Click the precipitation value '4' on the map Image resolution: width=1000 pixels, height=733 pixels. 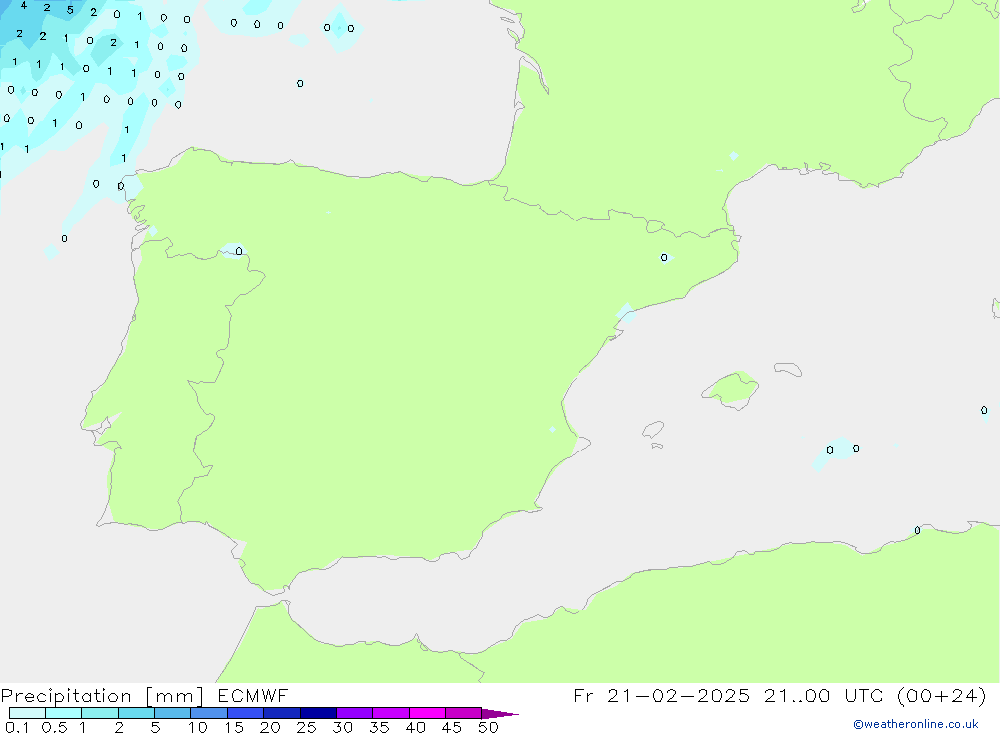click(24, 5)
